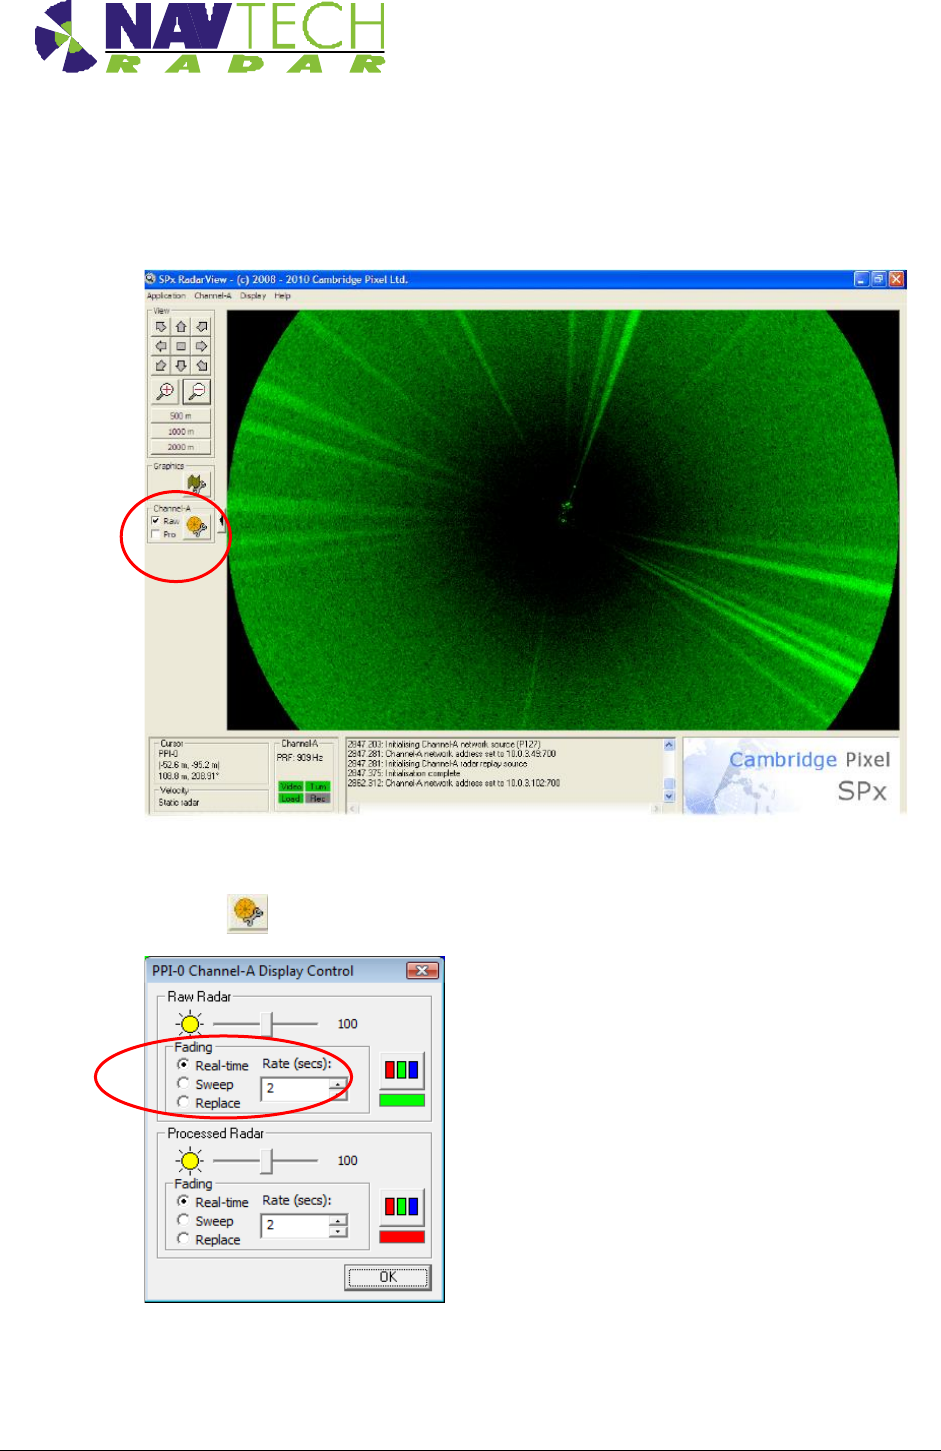Adjust the Processed Radar brightness slider
Image resolution: width=941 pixels, height=1451 pixels.
pos(267,1160)
